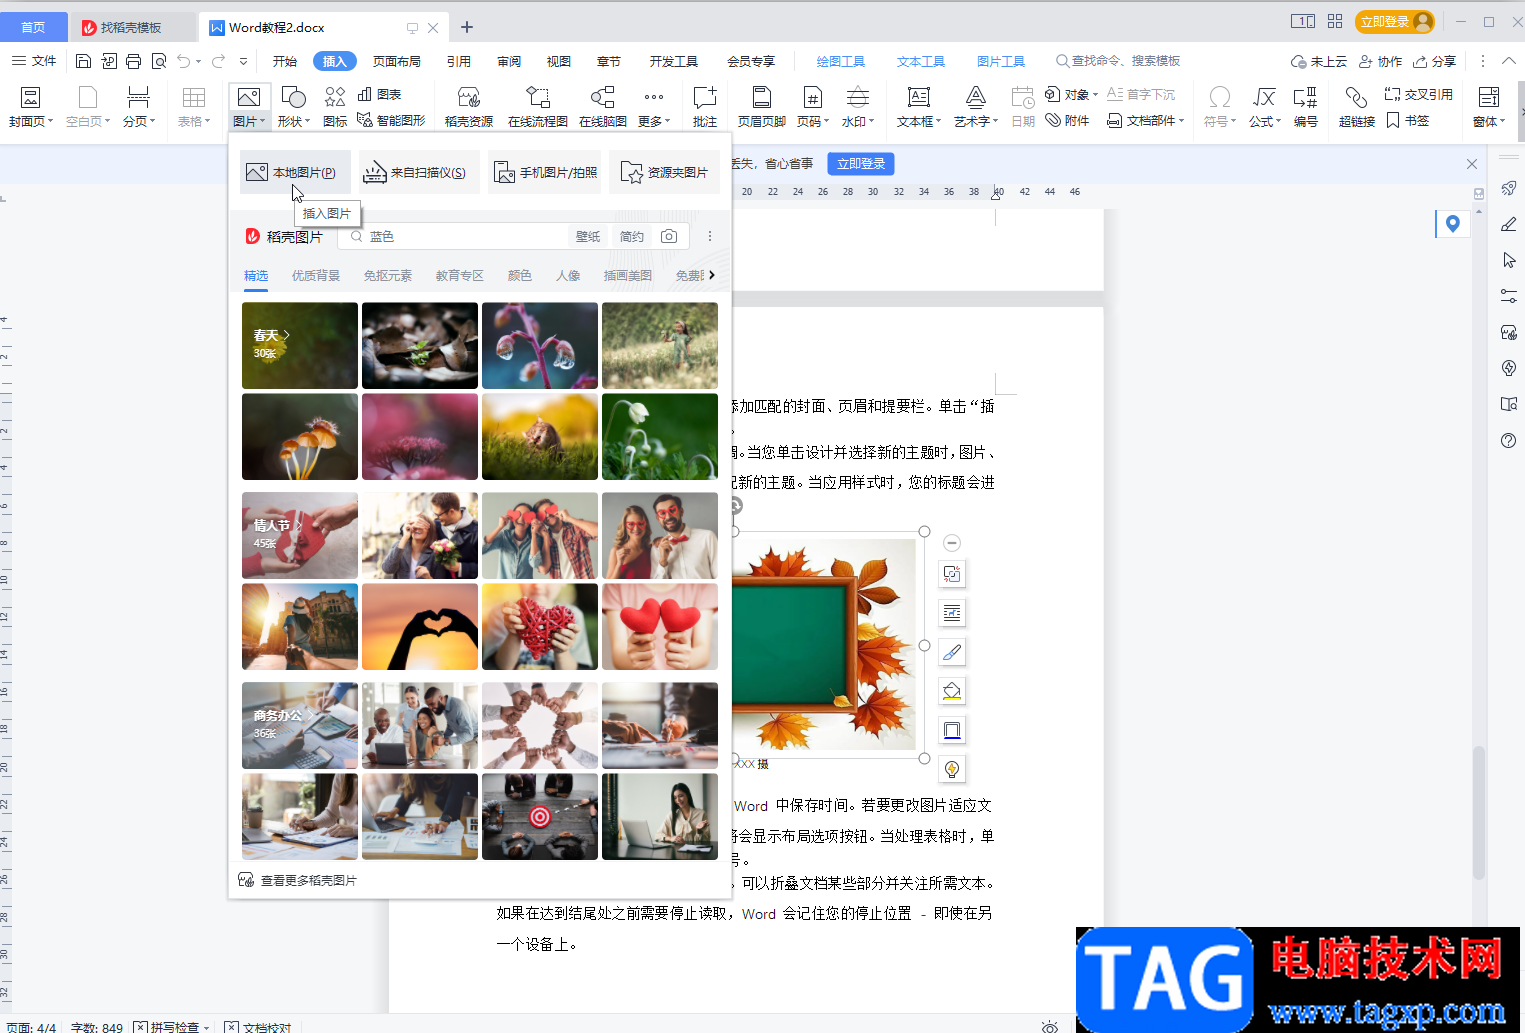Open the 开始 Home ribbon tab
This screenshot has width=1525, height=1033.
[x=285, y=61]
